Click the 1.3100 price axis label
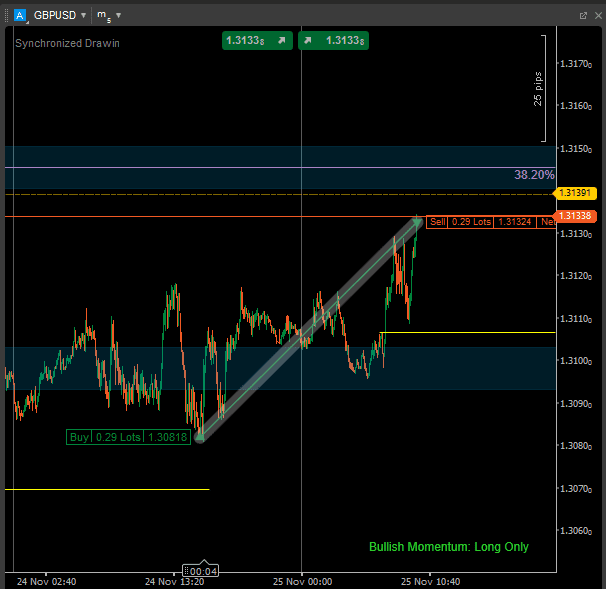 pyautogui.click(x=576, y=361)
